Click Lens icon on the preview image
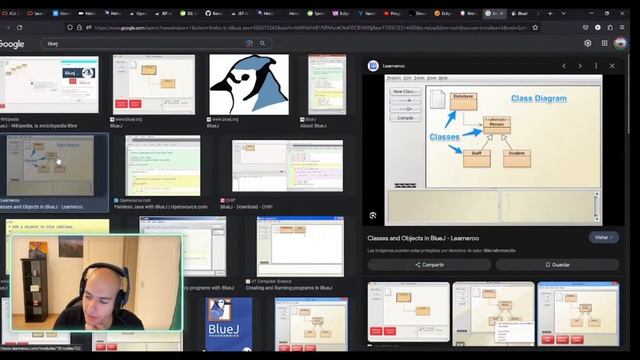This screenshot has width=640, height=360. [x=373, y=215]
